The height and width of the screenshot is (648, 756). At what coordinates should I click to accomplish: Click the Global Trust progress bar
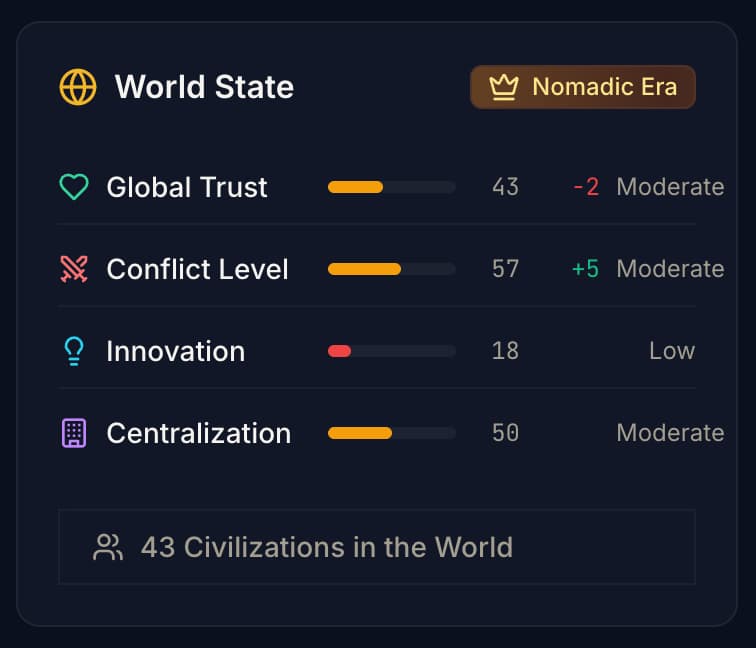(391, 187)
